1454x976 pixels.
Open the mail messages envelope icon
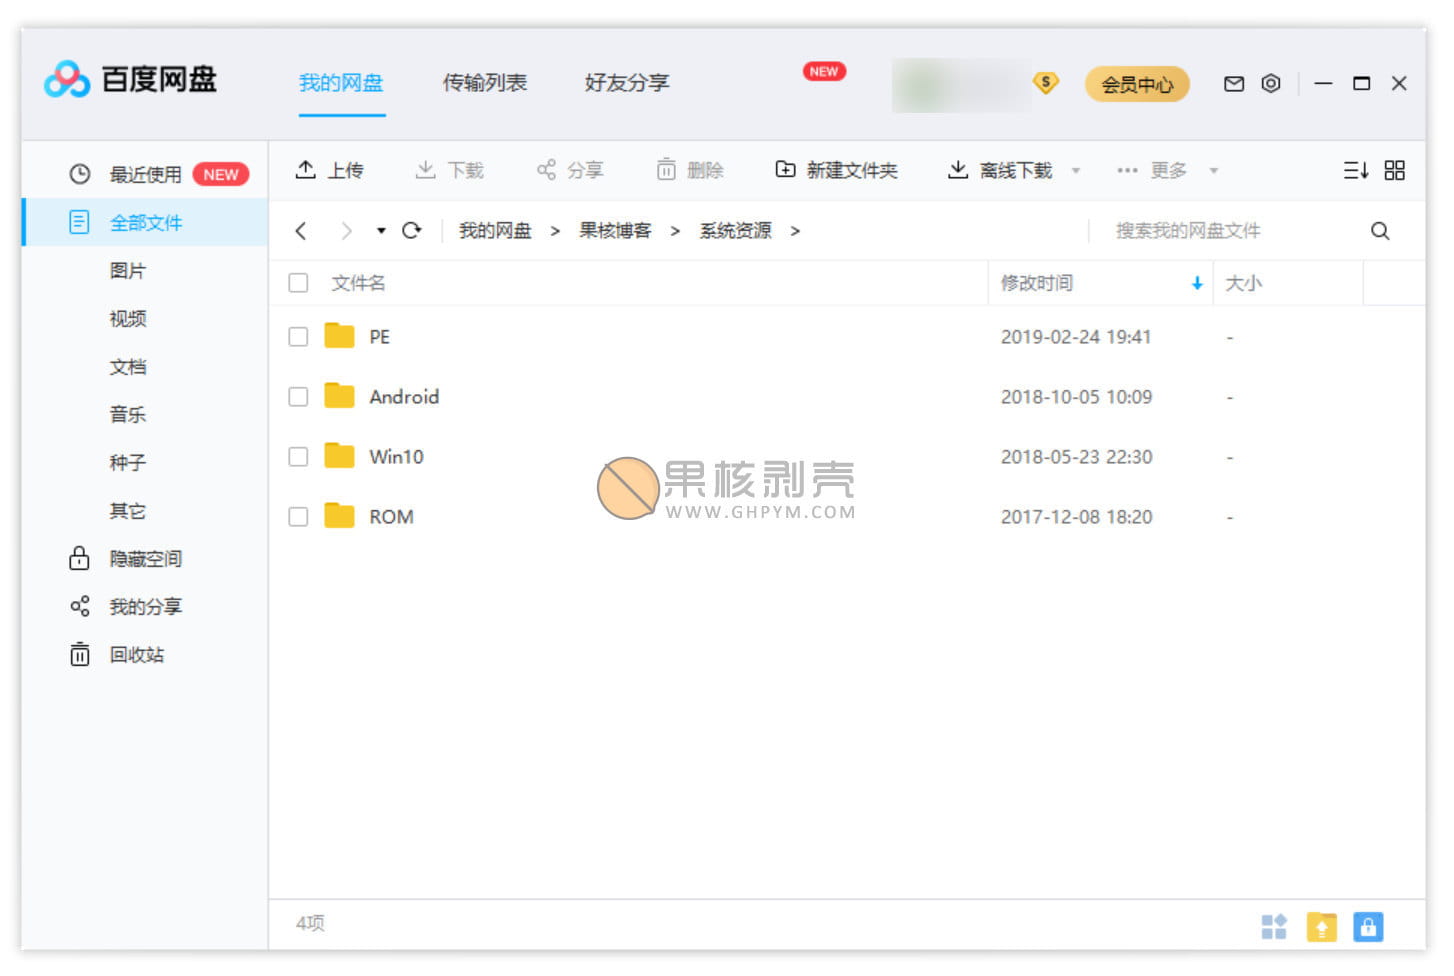[x=1234, y=84]
